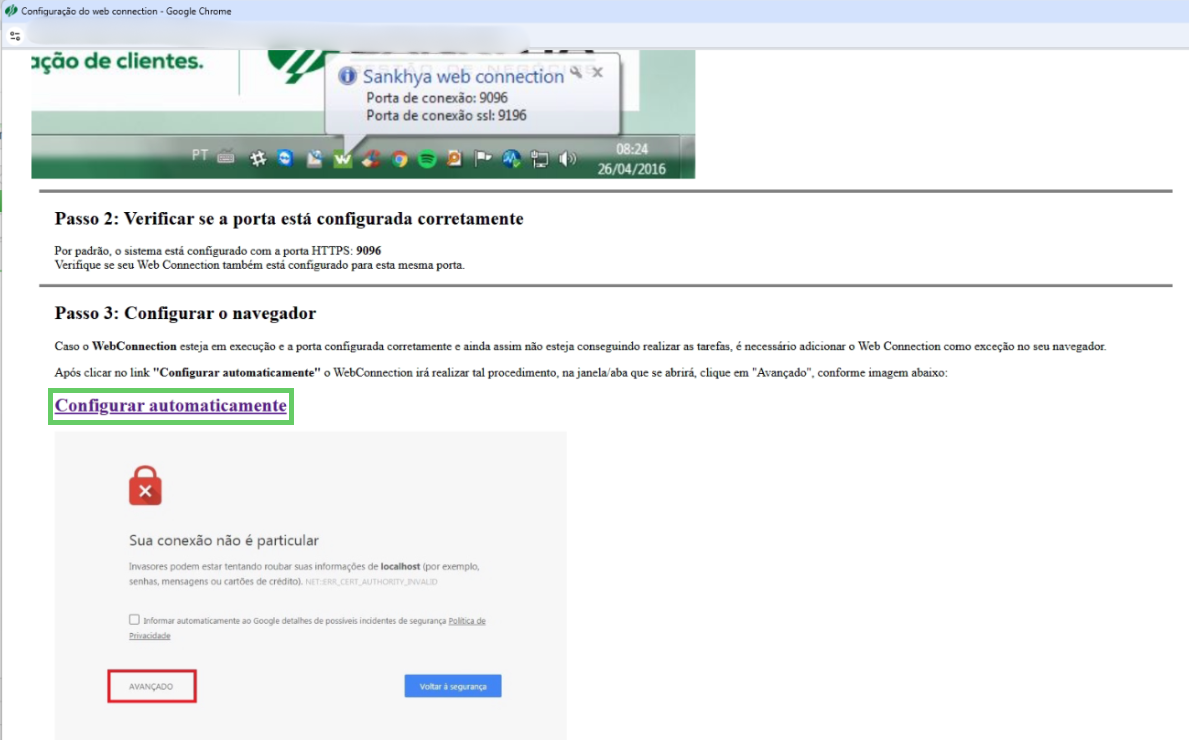Screen dimensions: 1189x740
Task: Click the keyboard icon next to PT in the pictured taskbar
Action: [226, 157]
